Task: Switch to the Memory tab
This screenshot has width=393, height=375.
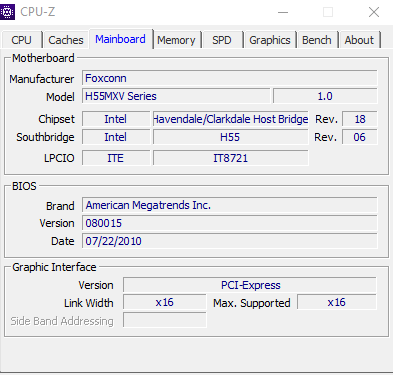Action: [176, 40]
